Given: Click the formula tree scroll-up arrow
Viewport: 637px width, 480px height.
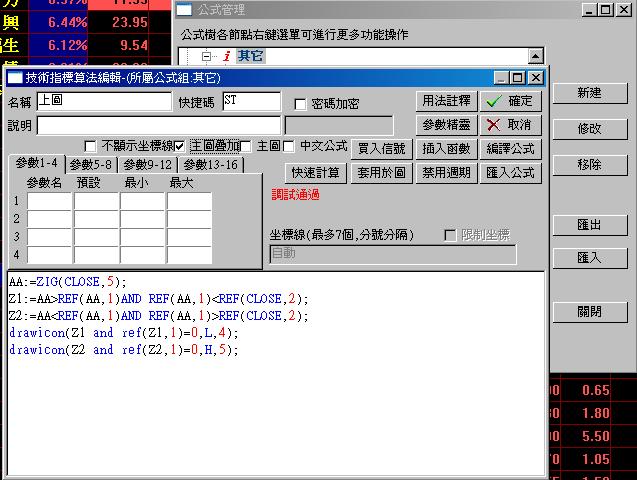Looking at the screenshot, I should [535, 57].
